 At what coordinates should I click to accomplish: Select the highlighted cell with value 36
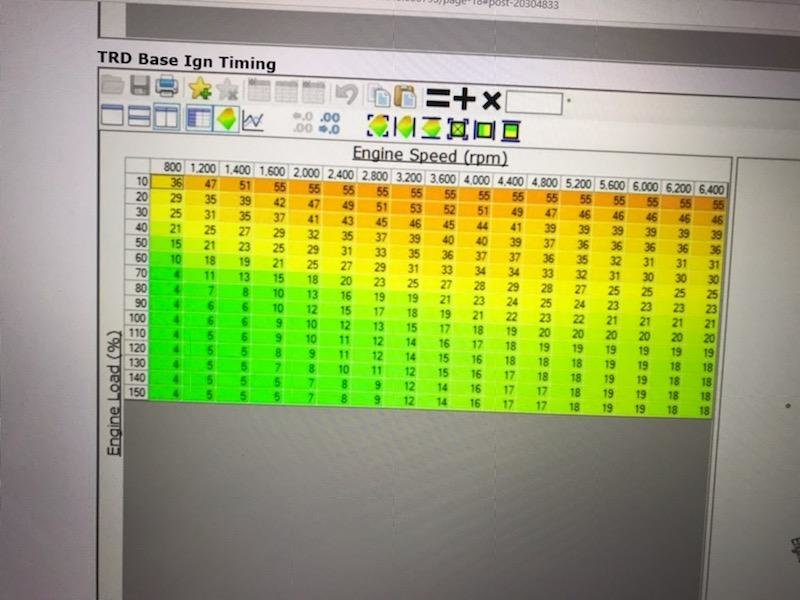pyautogui.click(x=168, y=182)
